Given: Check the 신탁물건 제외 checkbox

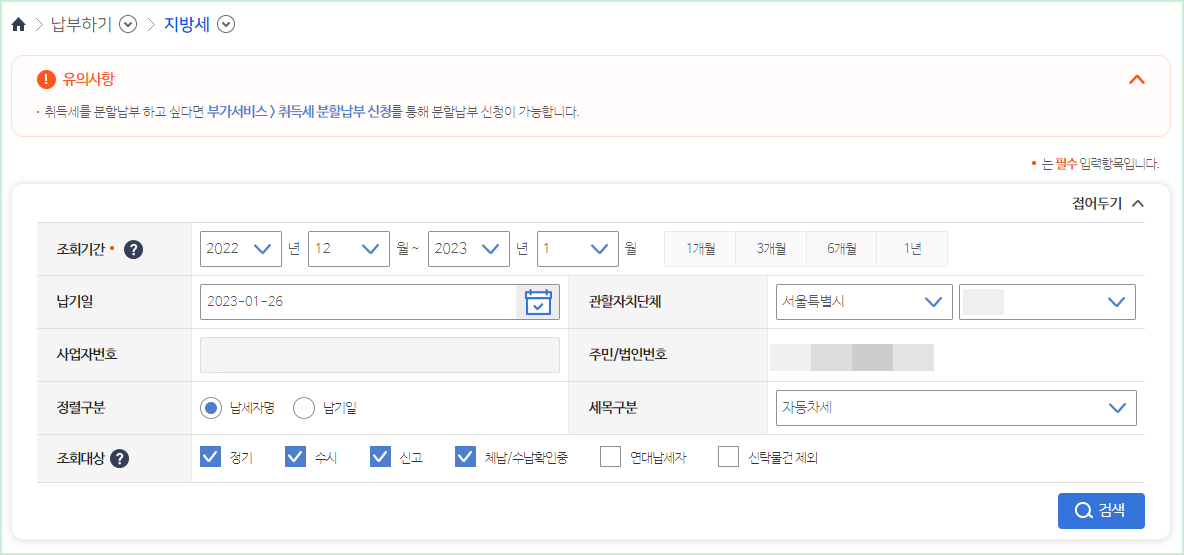Looking at the screenshot, I should coord(728,457).
